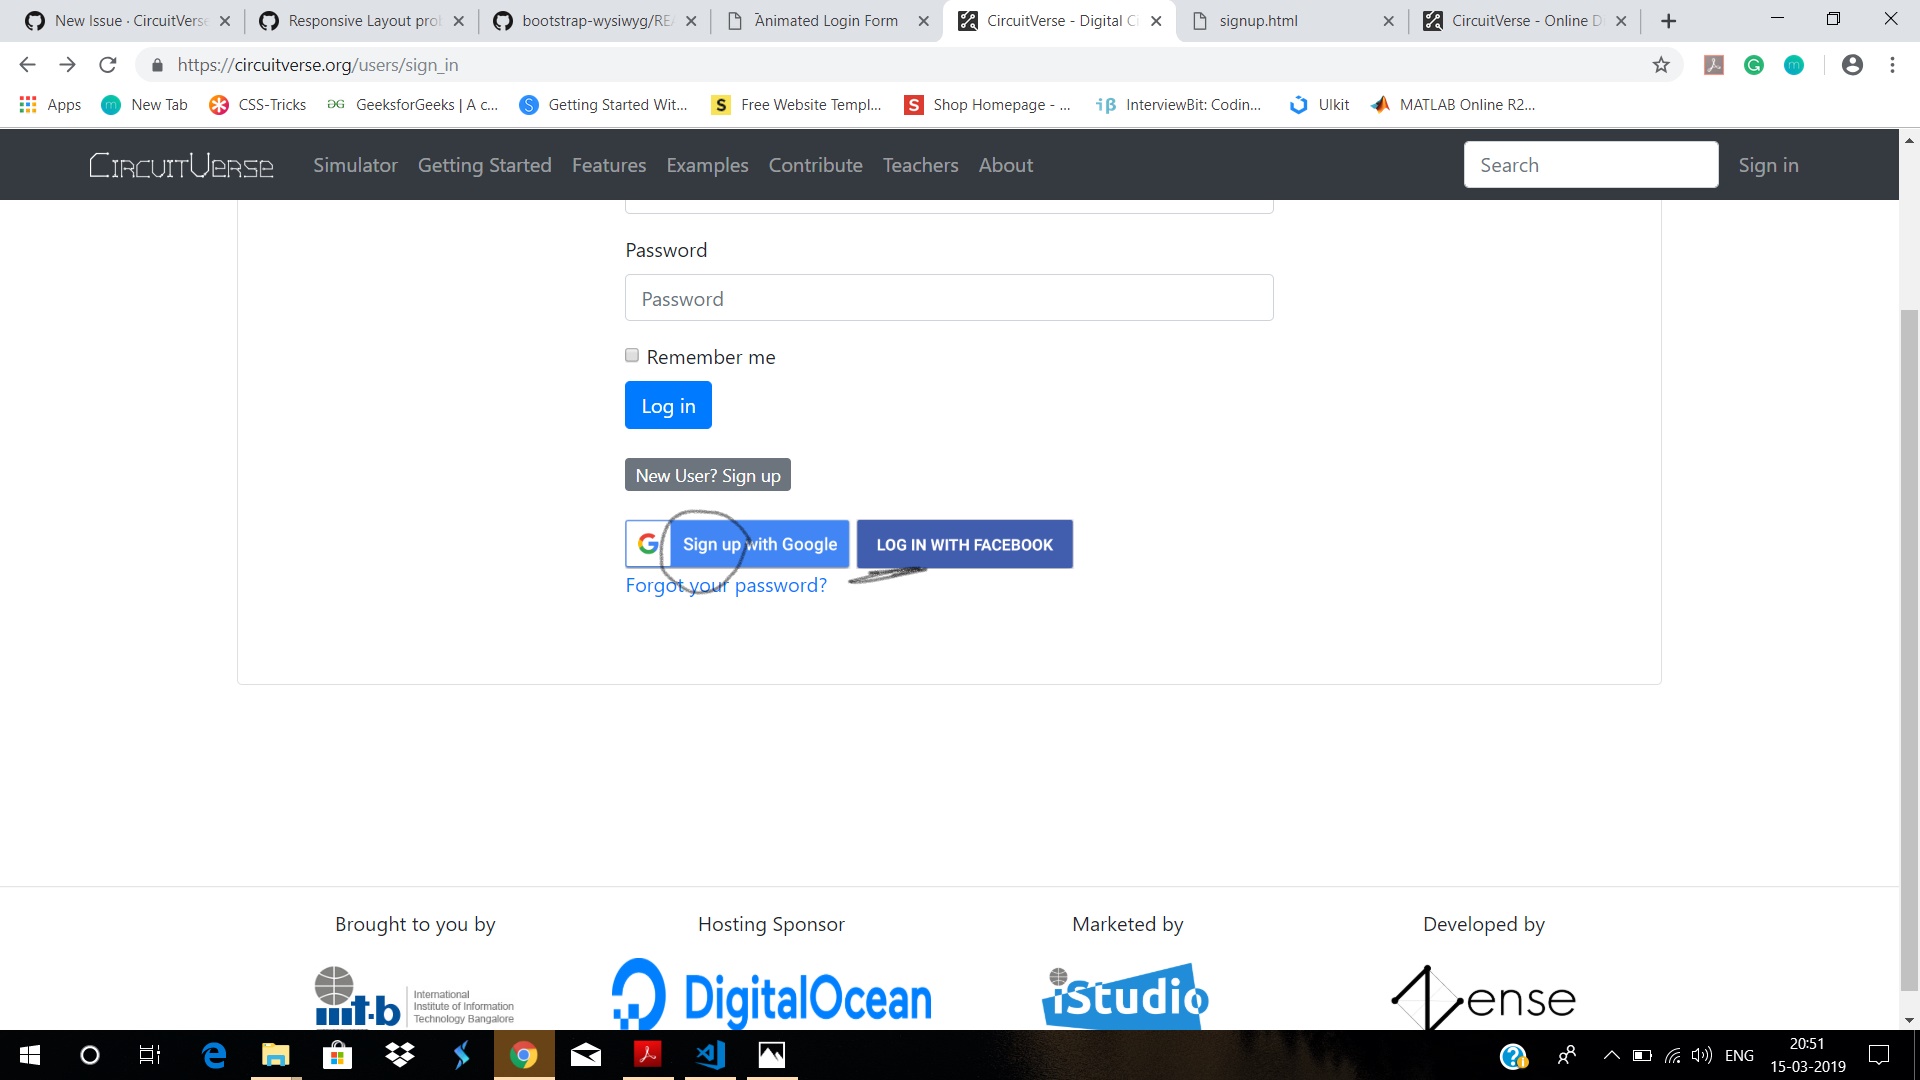Click the Log in button

coord(667,405)
